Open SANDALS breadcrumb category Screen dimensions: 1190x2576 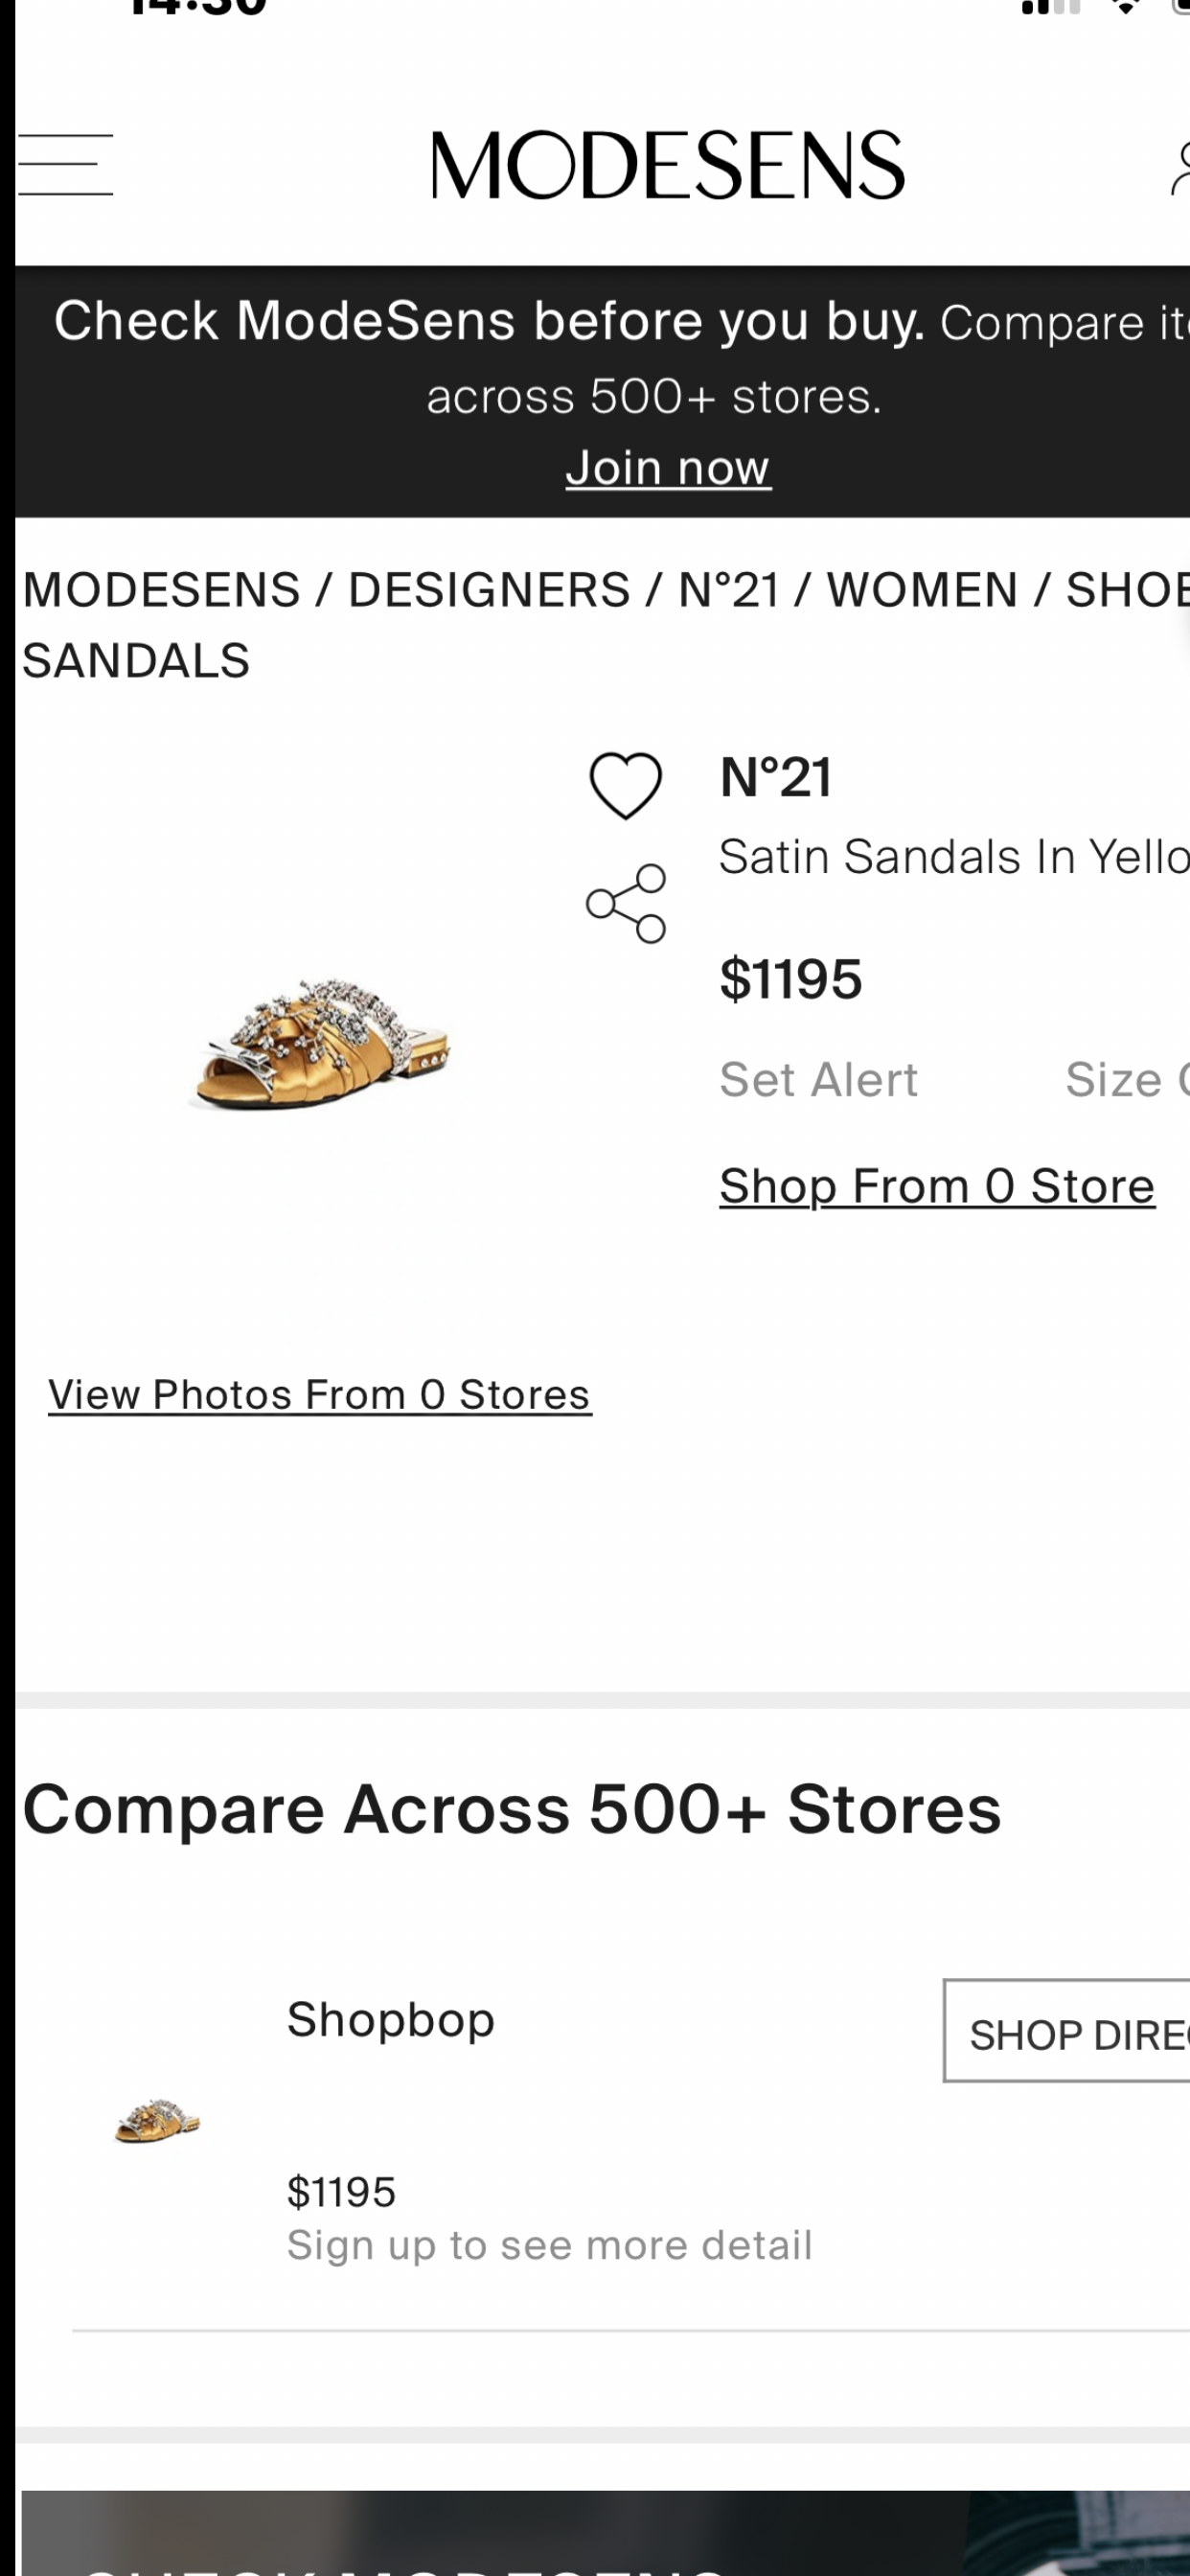136,661
